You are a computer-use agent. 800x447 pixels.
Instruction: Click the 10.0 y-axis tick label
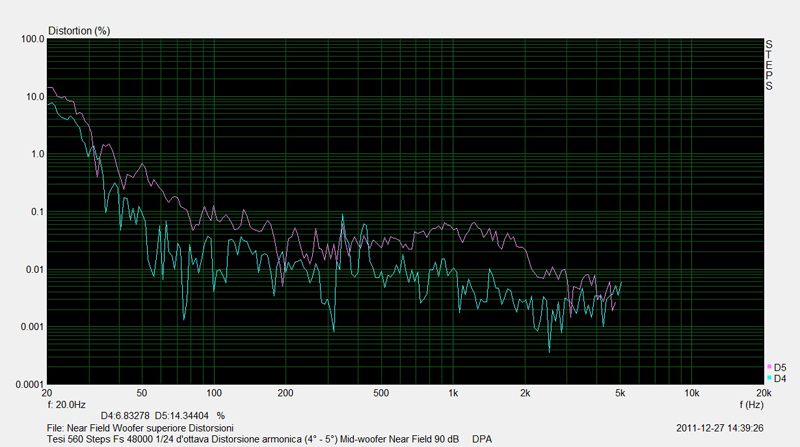(35, 96)
